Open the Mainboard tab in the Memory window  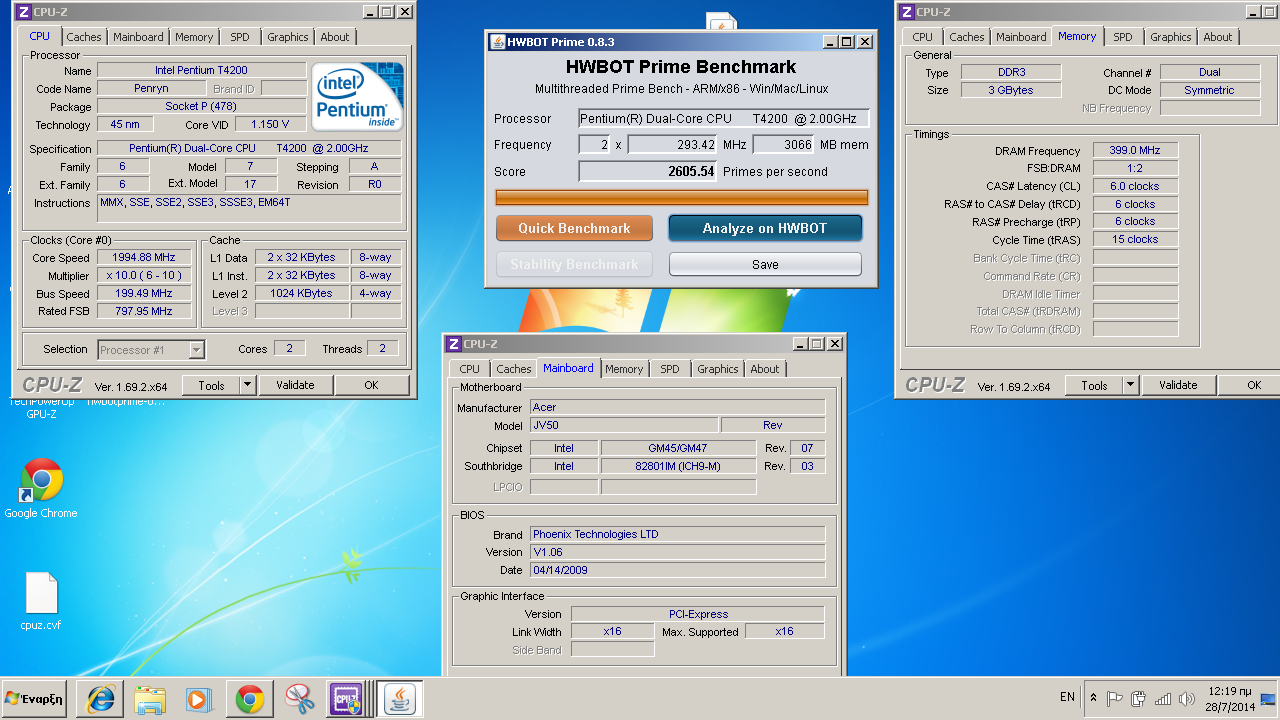[1021, 37]
